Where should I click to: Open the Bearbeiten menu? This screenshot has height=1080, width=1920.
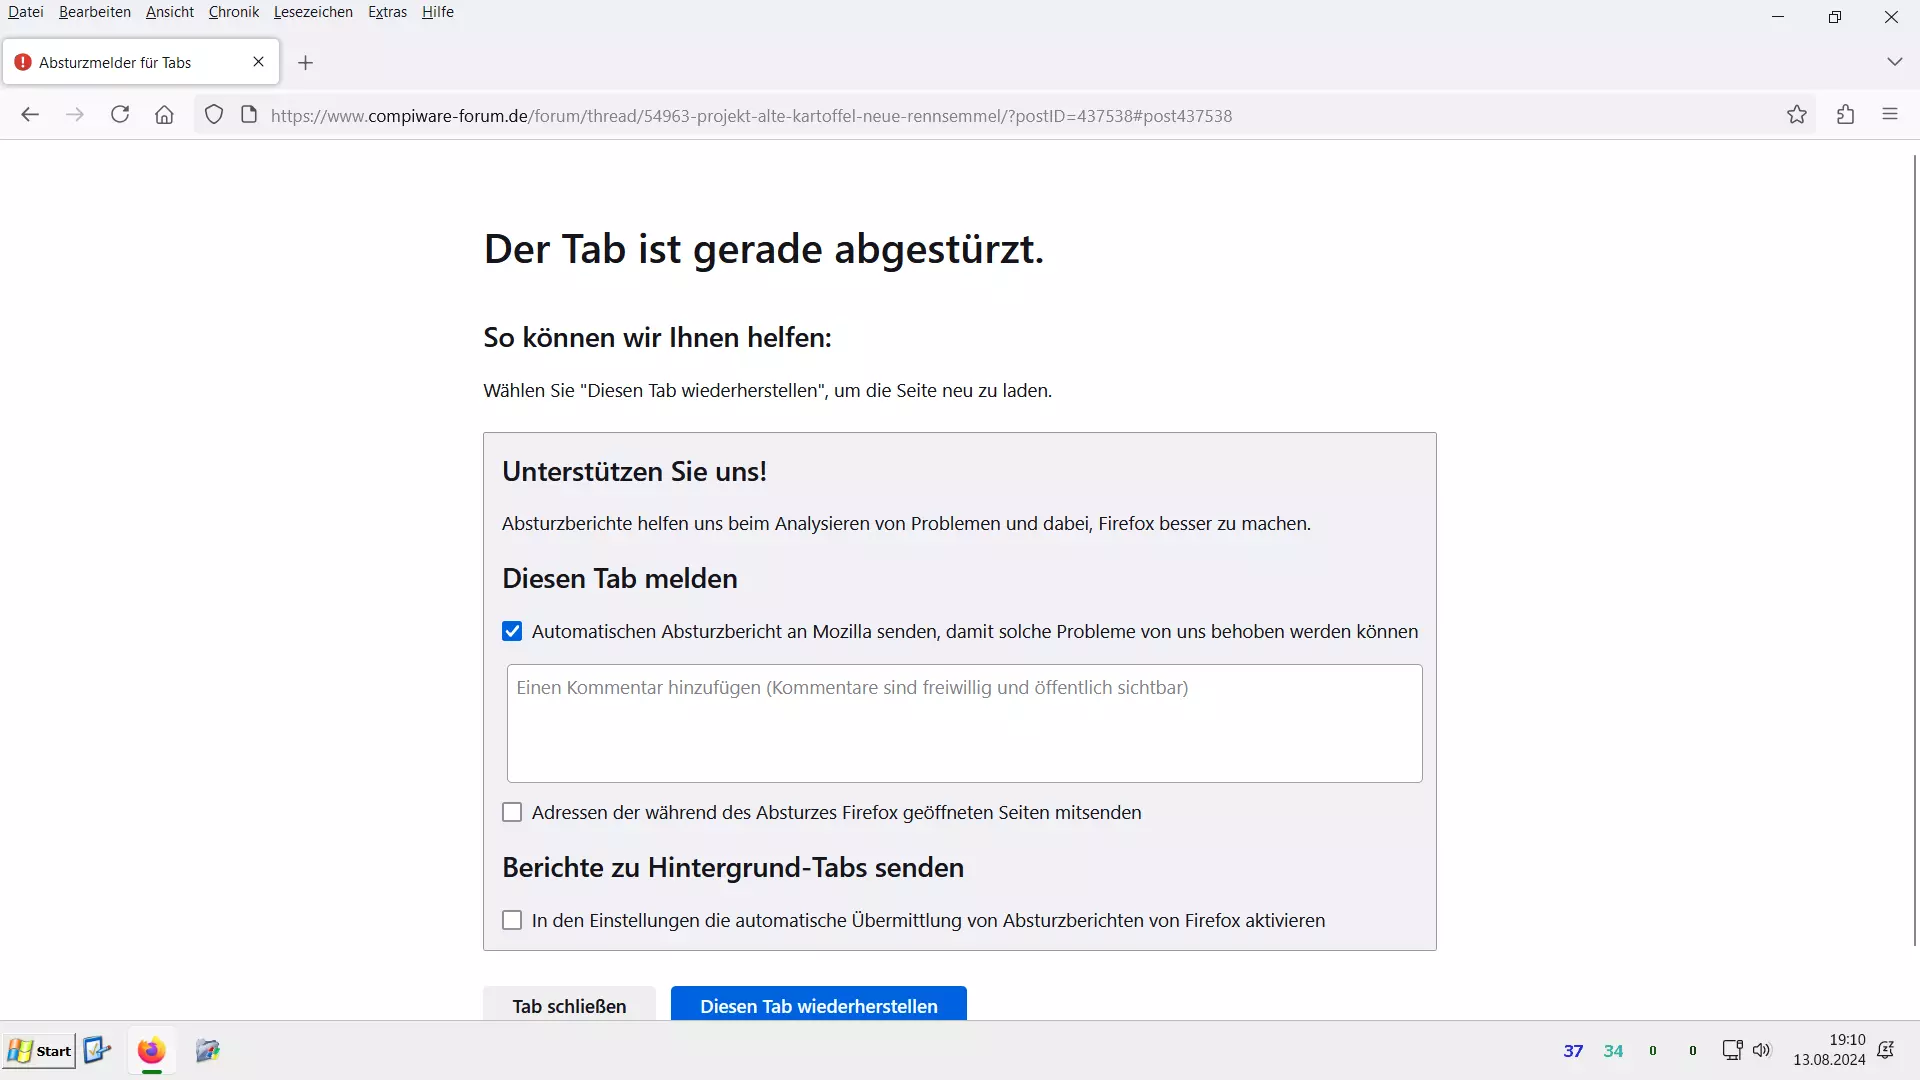pyautogui.click(x=95, y=12)
